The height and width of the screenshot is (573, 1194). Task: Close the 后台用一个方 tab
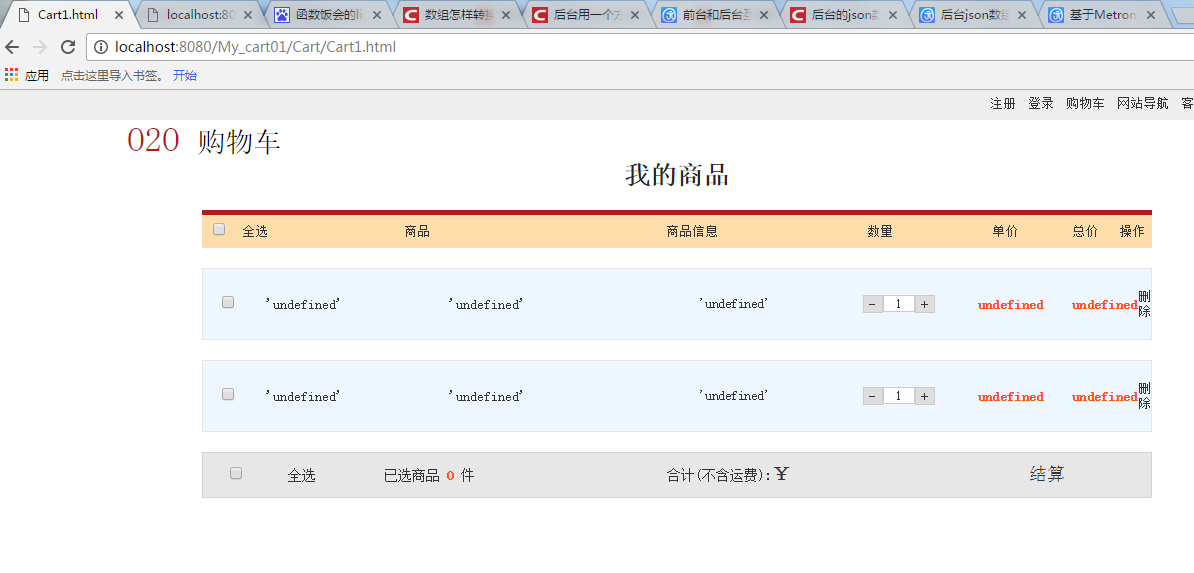pos(635,14)
